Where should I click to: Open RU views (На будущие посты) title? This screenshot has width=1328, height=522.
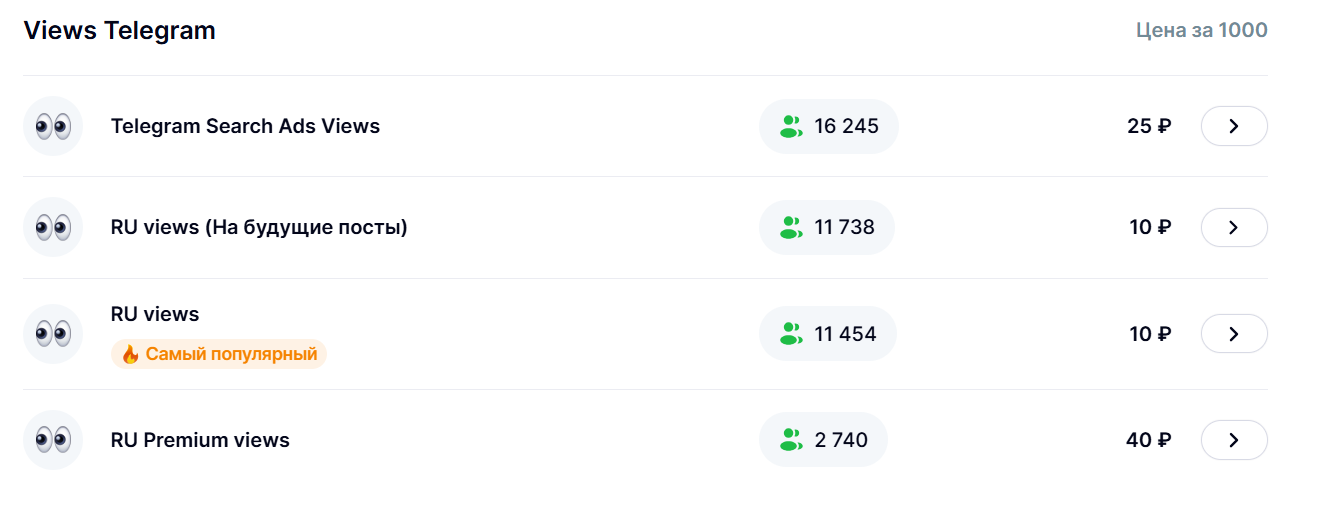coord(259,227)
